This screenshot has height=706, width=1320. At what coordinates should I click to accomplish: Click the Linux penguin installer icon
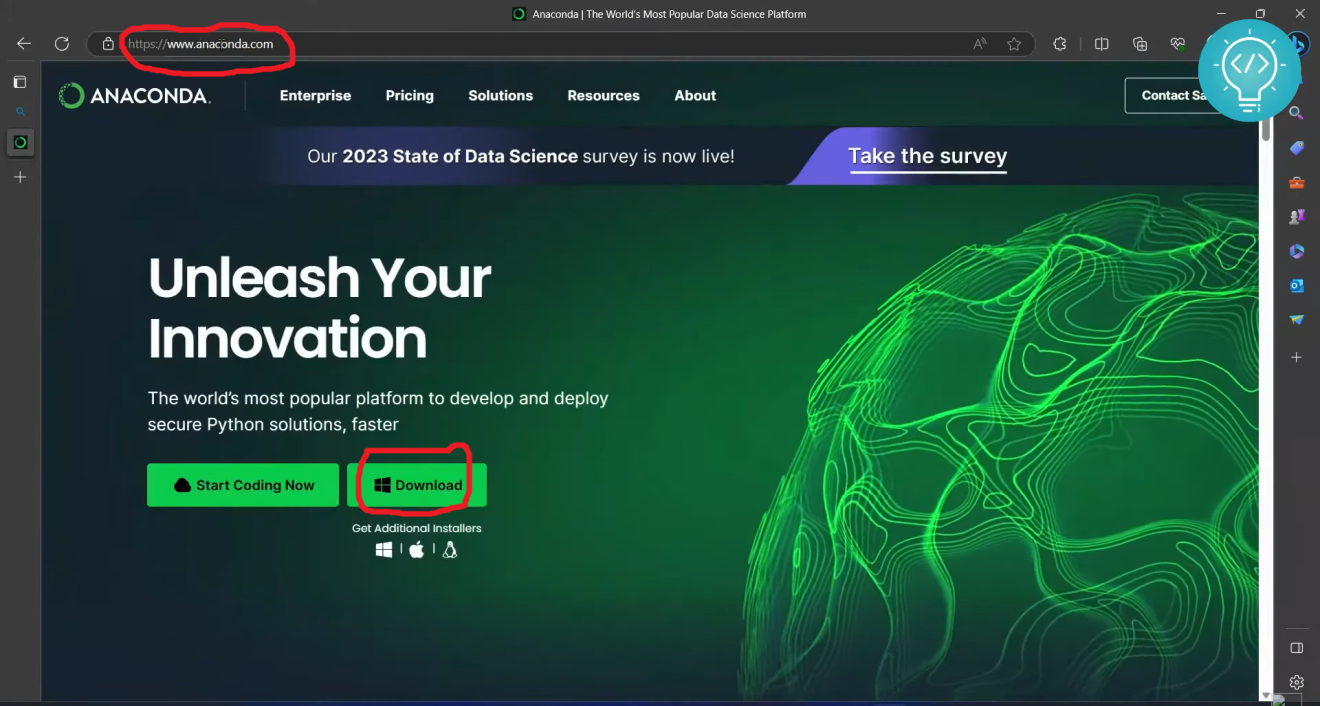click(450, 550)
